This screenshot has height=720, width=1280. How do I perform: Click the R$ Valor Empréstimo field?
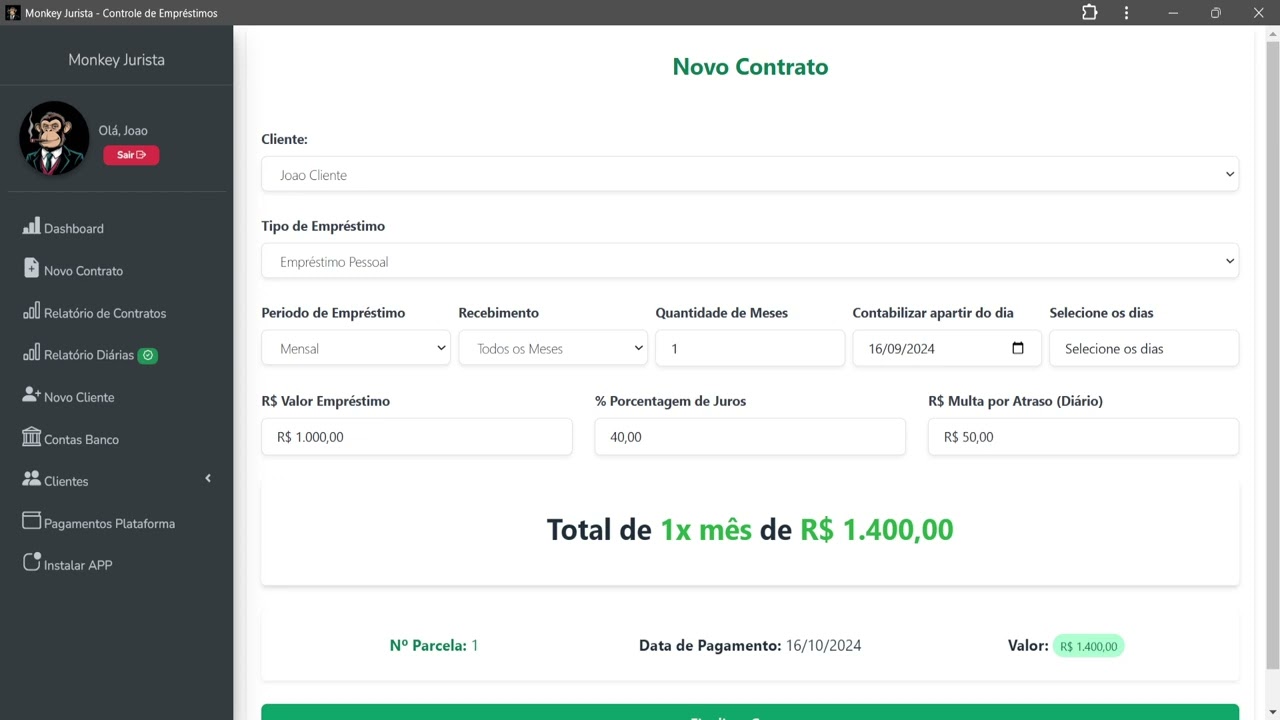(417, 436)
